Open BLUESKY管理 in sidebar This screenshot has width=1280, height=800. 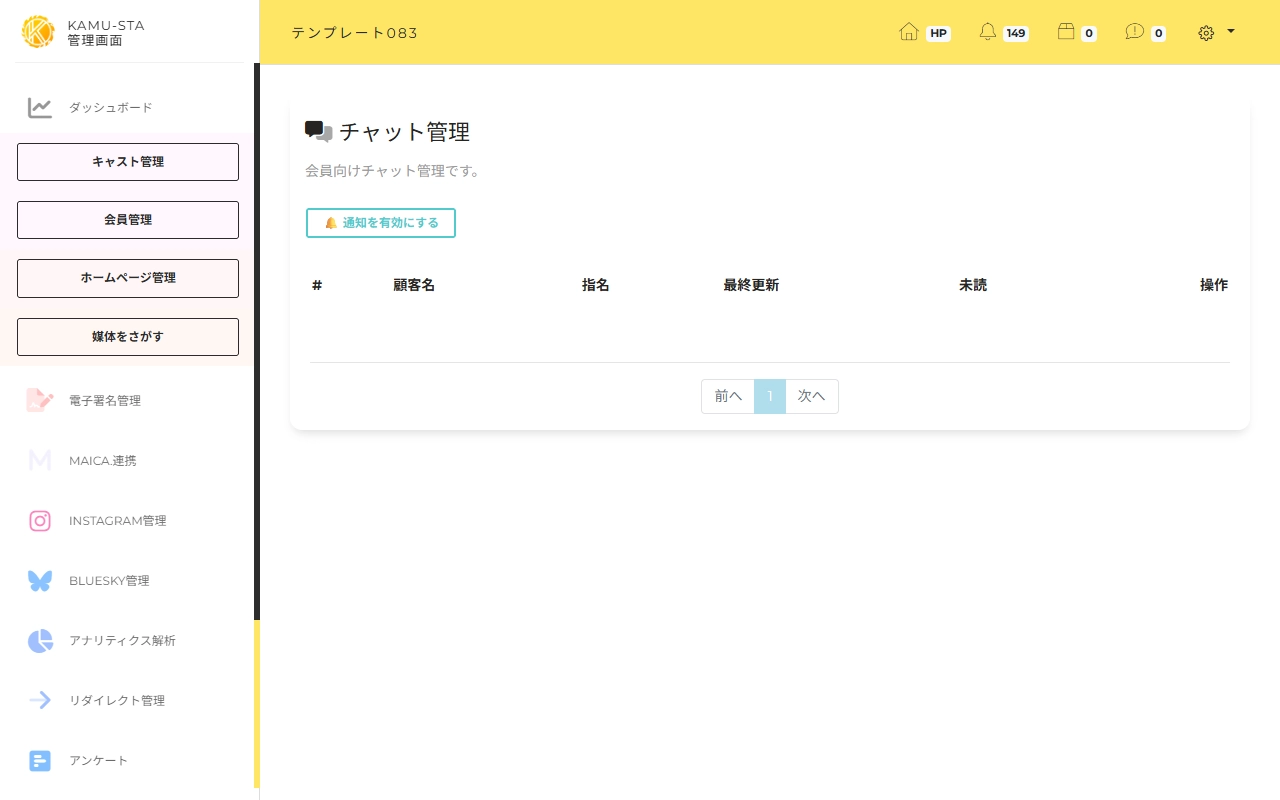[x=109, y=581]
